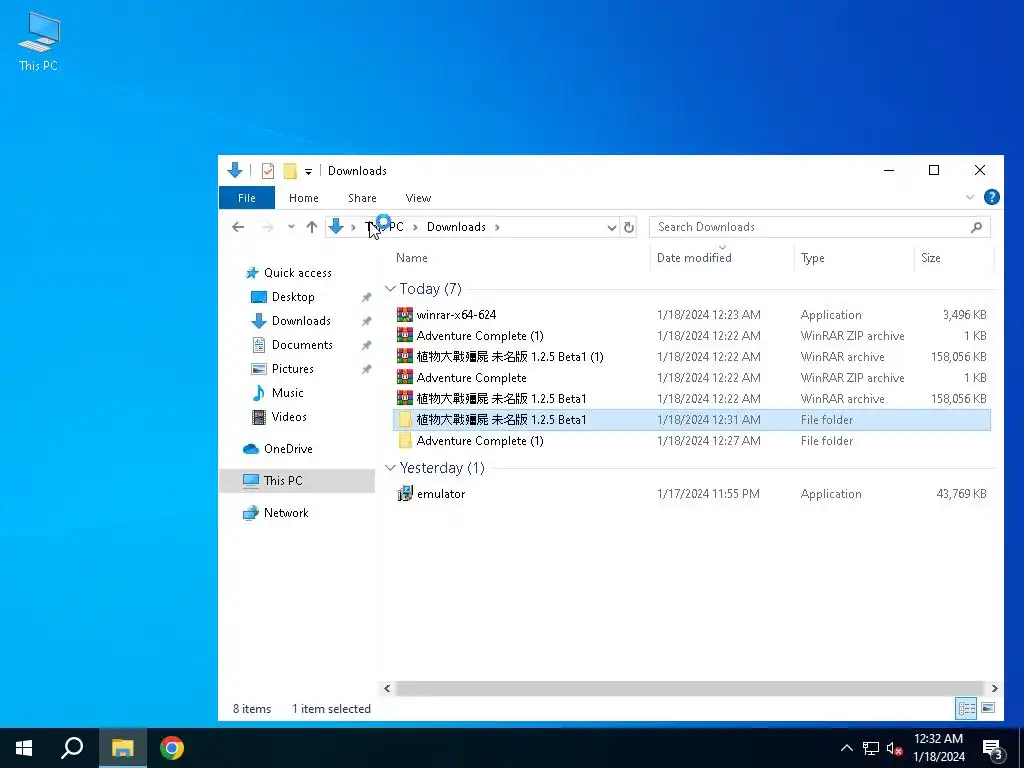1024x768 pixels.
Task: Open OneDrive in the navigation pane
Action: tap(288, 449)
